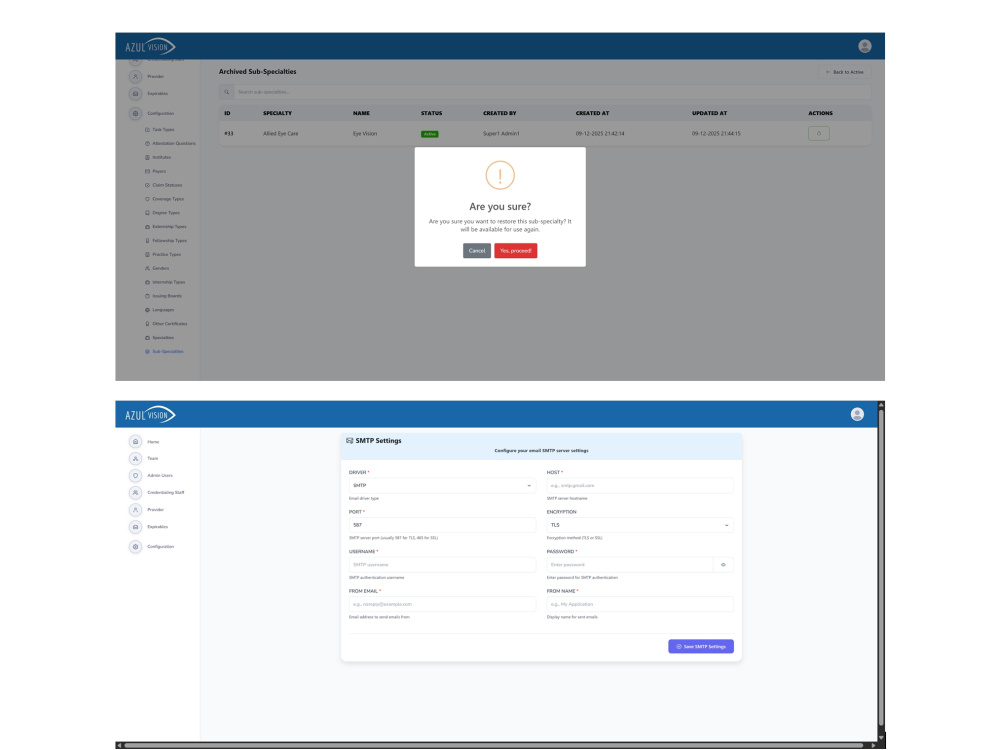Click the scroll-up arrow on vertical scrollbar
The width and height of the screenshot is (1000, 750).
881,405
